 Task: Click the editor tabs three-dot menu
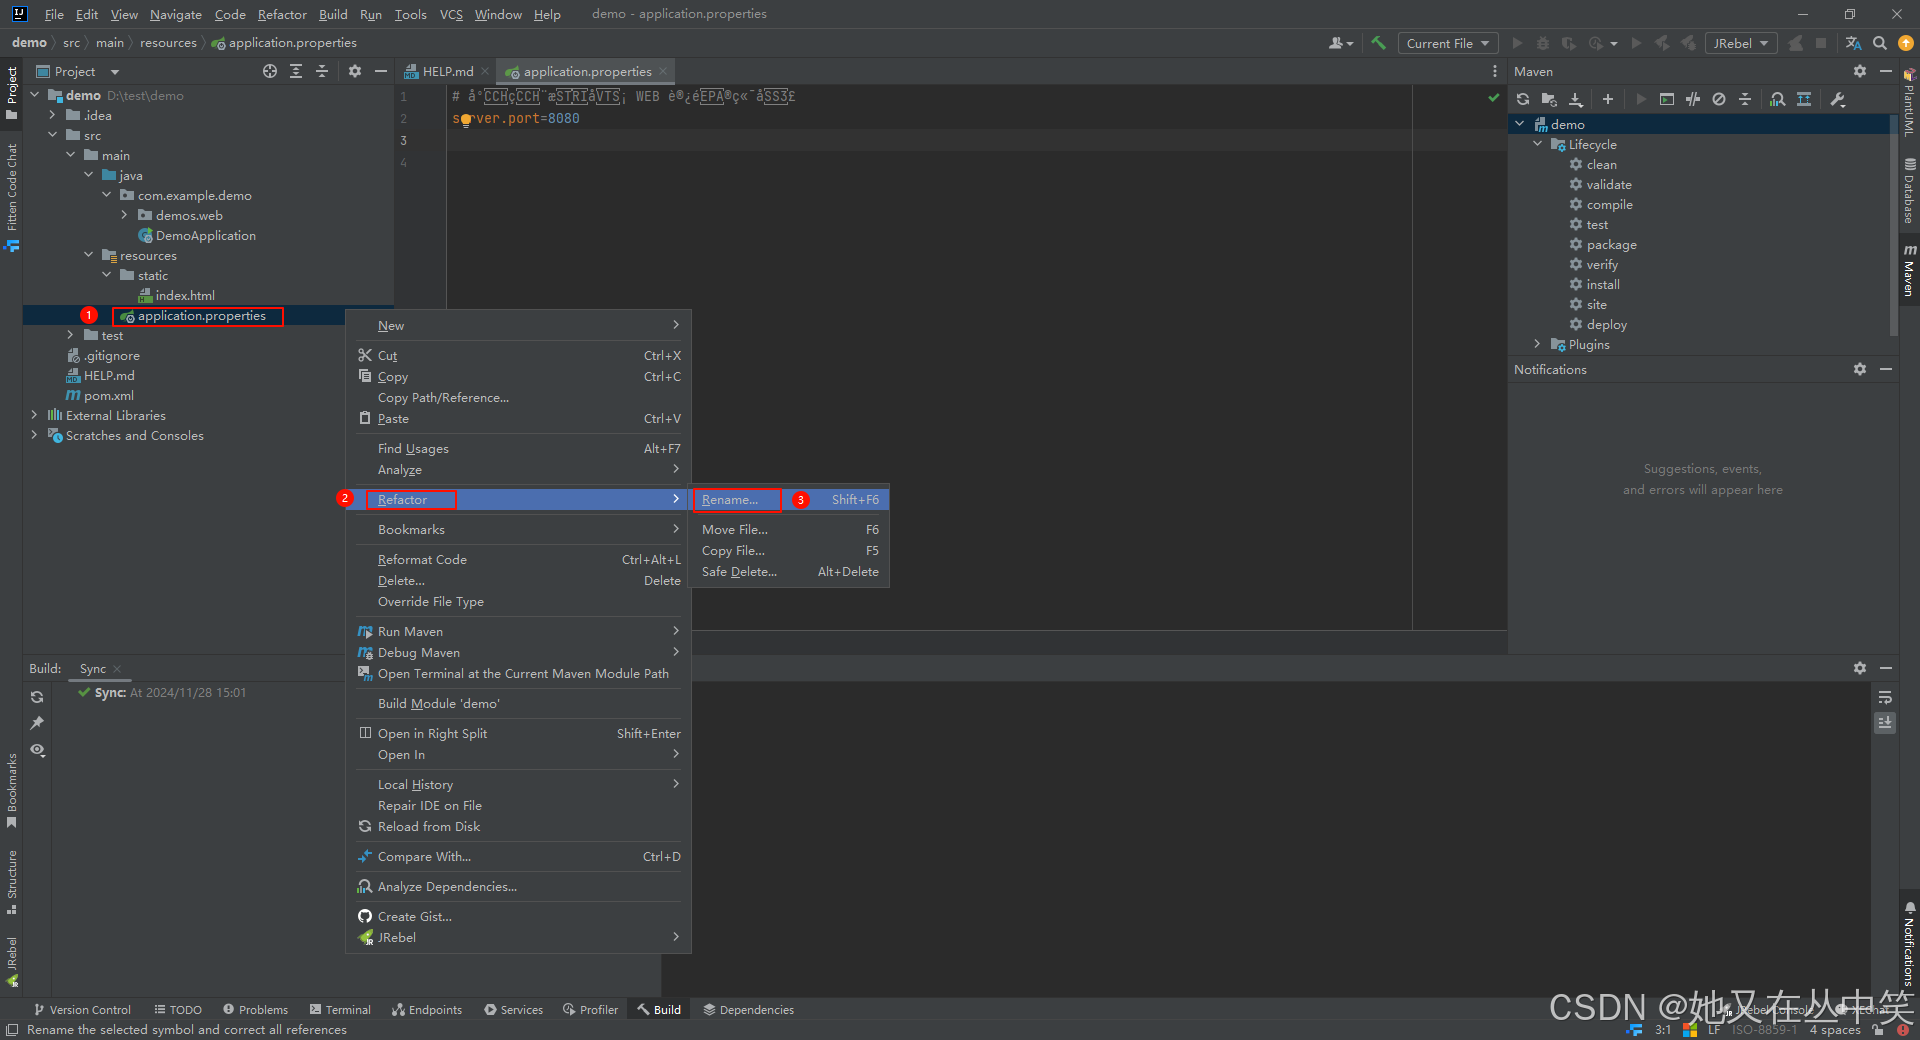[x=1495, y=71]
